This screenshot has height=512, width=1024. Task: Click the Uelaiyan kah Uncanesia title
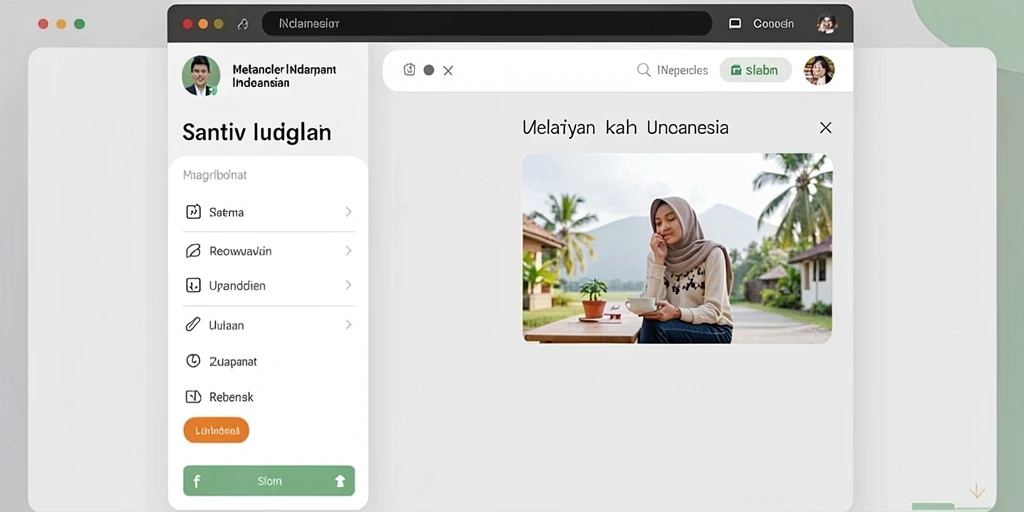(625, 127)
